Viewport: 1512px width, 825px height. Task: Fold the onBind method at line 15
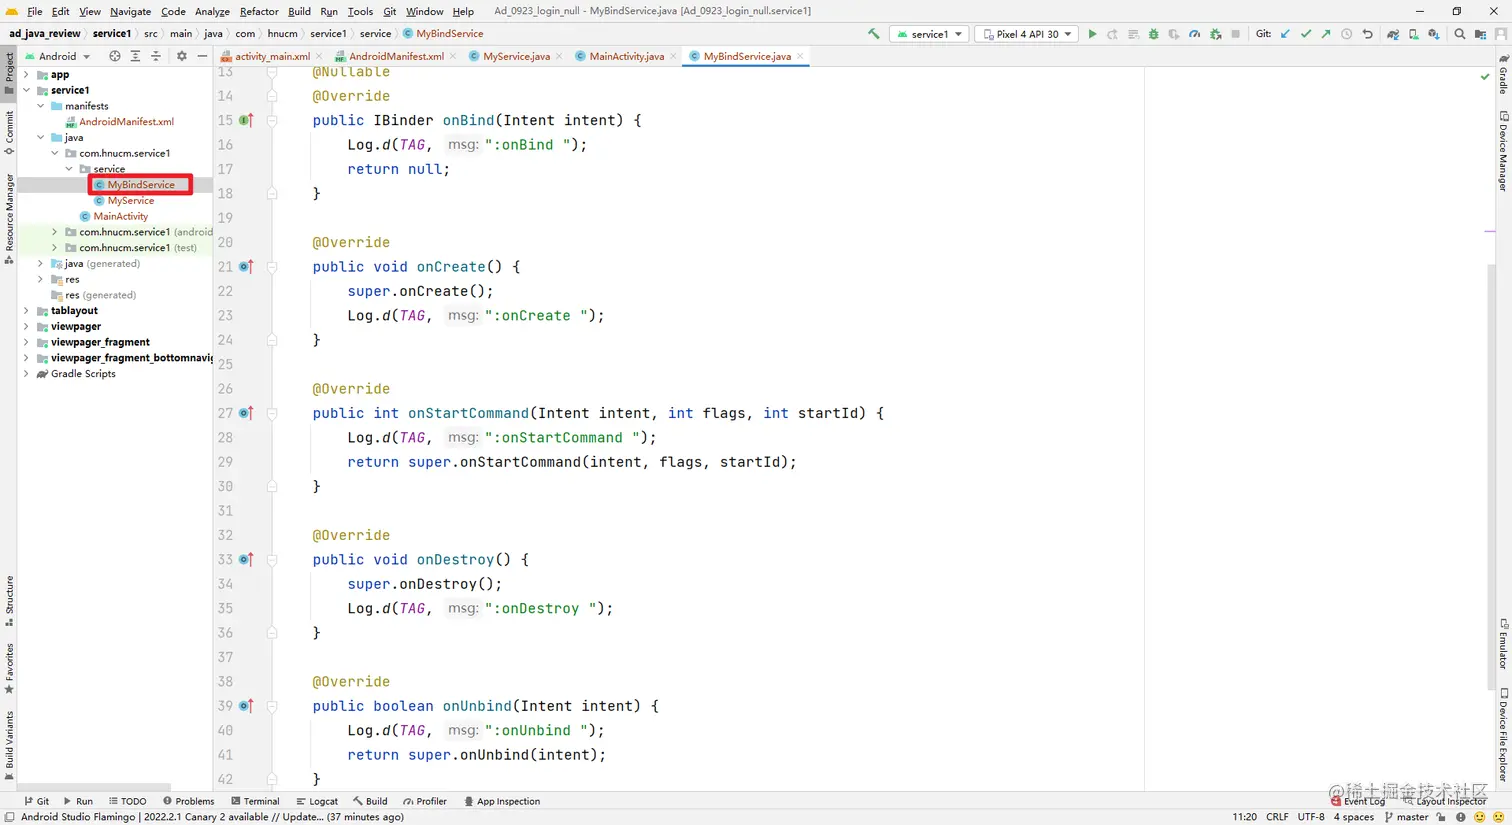272,120
